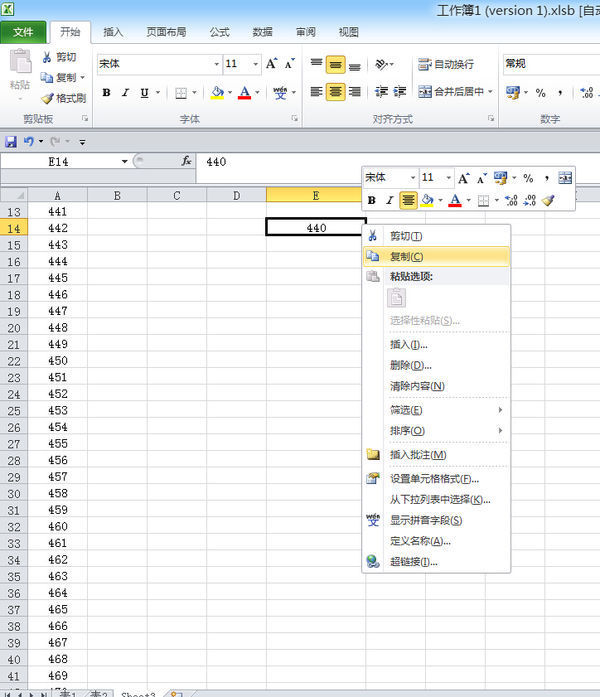
Task: Click the phonetic guide (wén) icon in ribbon
Action: coord(279,93)
